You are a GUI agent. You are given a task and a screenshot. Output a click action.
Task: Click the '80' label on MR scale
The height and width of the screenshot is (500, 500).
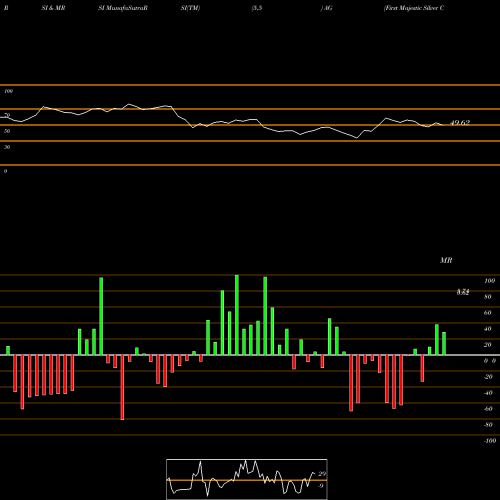pyautogui.click(x=488, y=297)
